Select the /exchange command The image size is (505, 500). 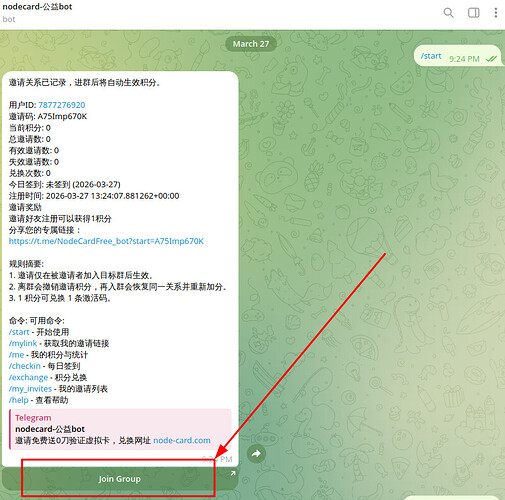pos(28,377)
